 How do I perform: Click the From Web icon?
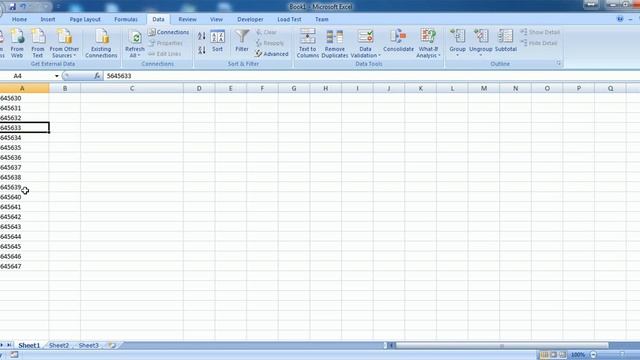click(x=17, y=43)
